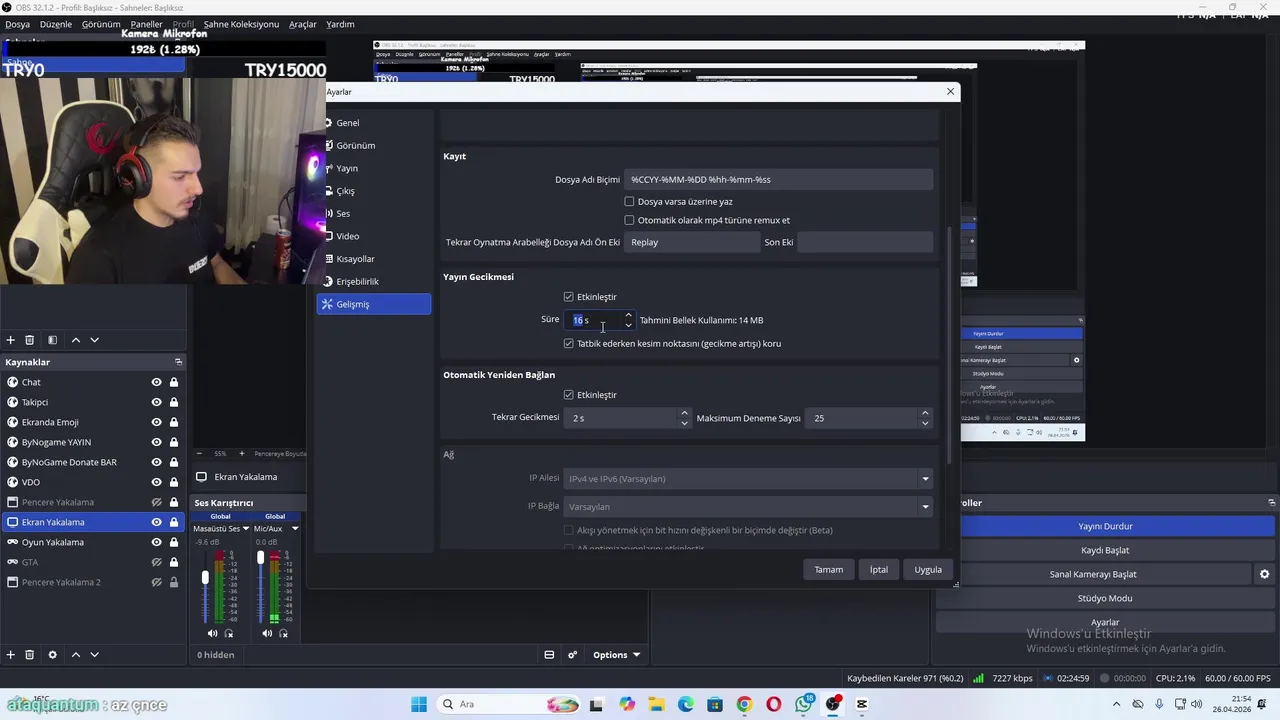Switch to Yayın settings category
1280x720 pixels.
[x=374, y=168]
